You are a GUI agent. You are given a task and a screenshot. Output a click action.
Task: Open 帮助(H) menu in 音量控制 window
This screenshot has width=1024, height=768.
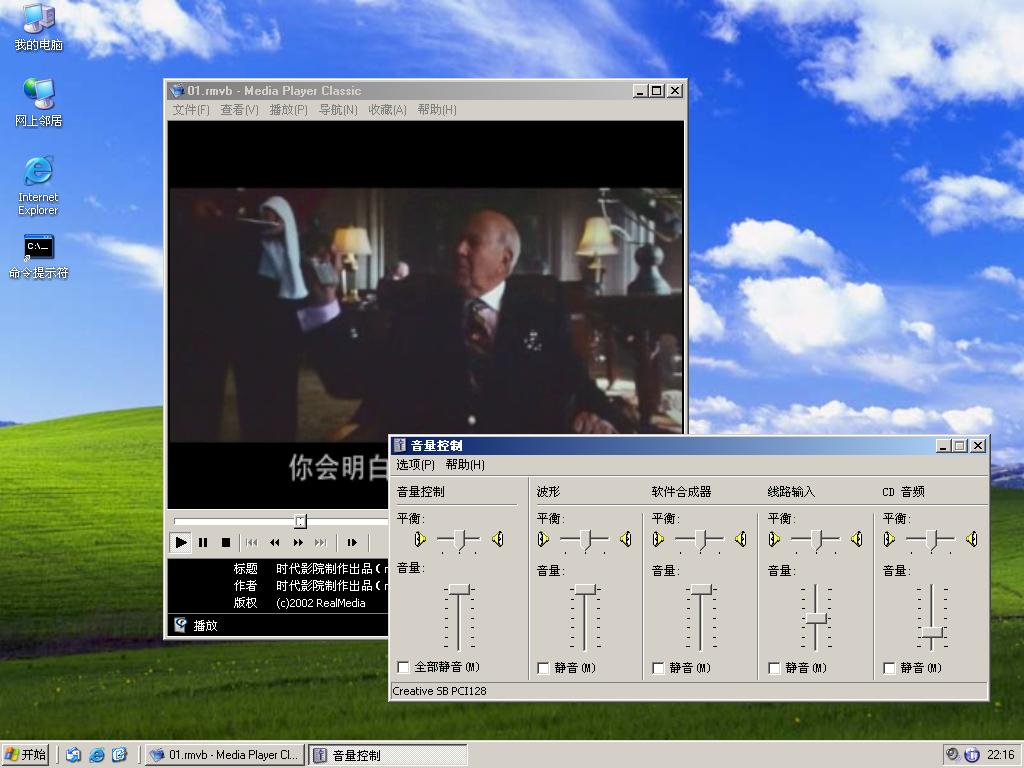click(465, 464)
